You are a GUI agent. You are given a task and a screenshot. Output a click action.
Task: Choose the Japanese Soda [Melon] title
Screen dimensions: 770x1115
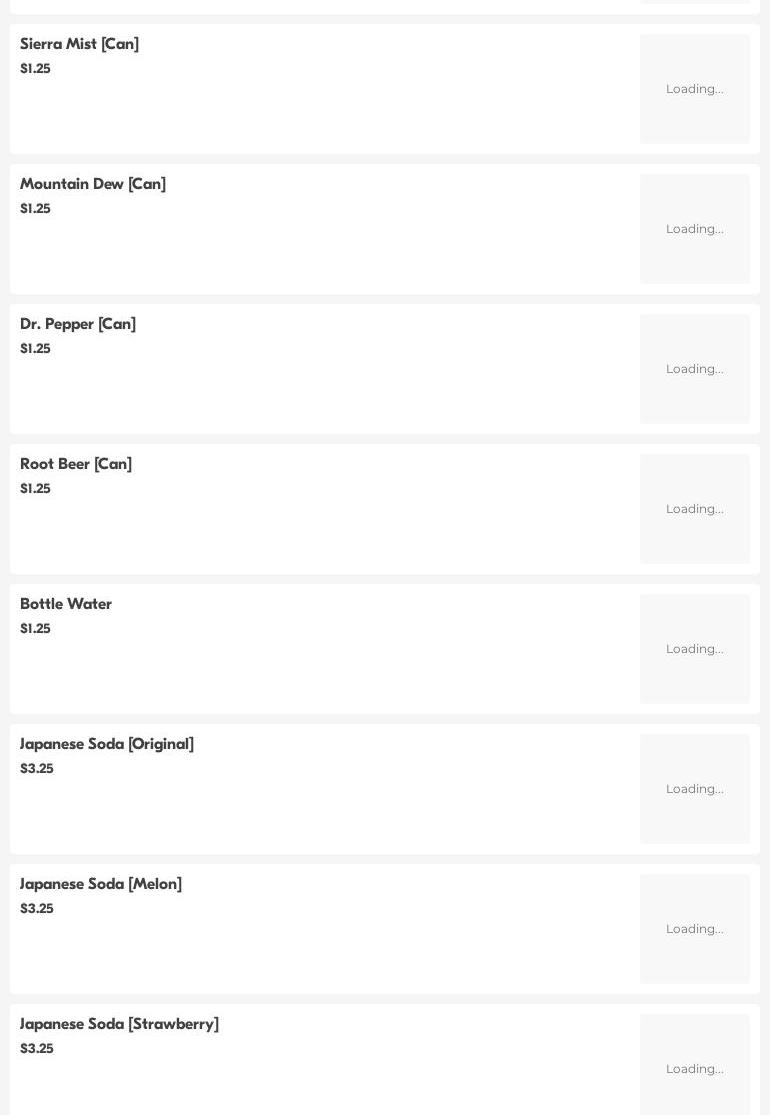pyautogui.click(x=101, y=884)
